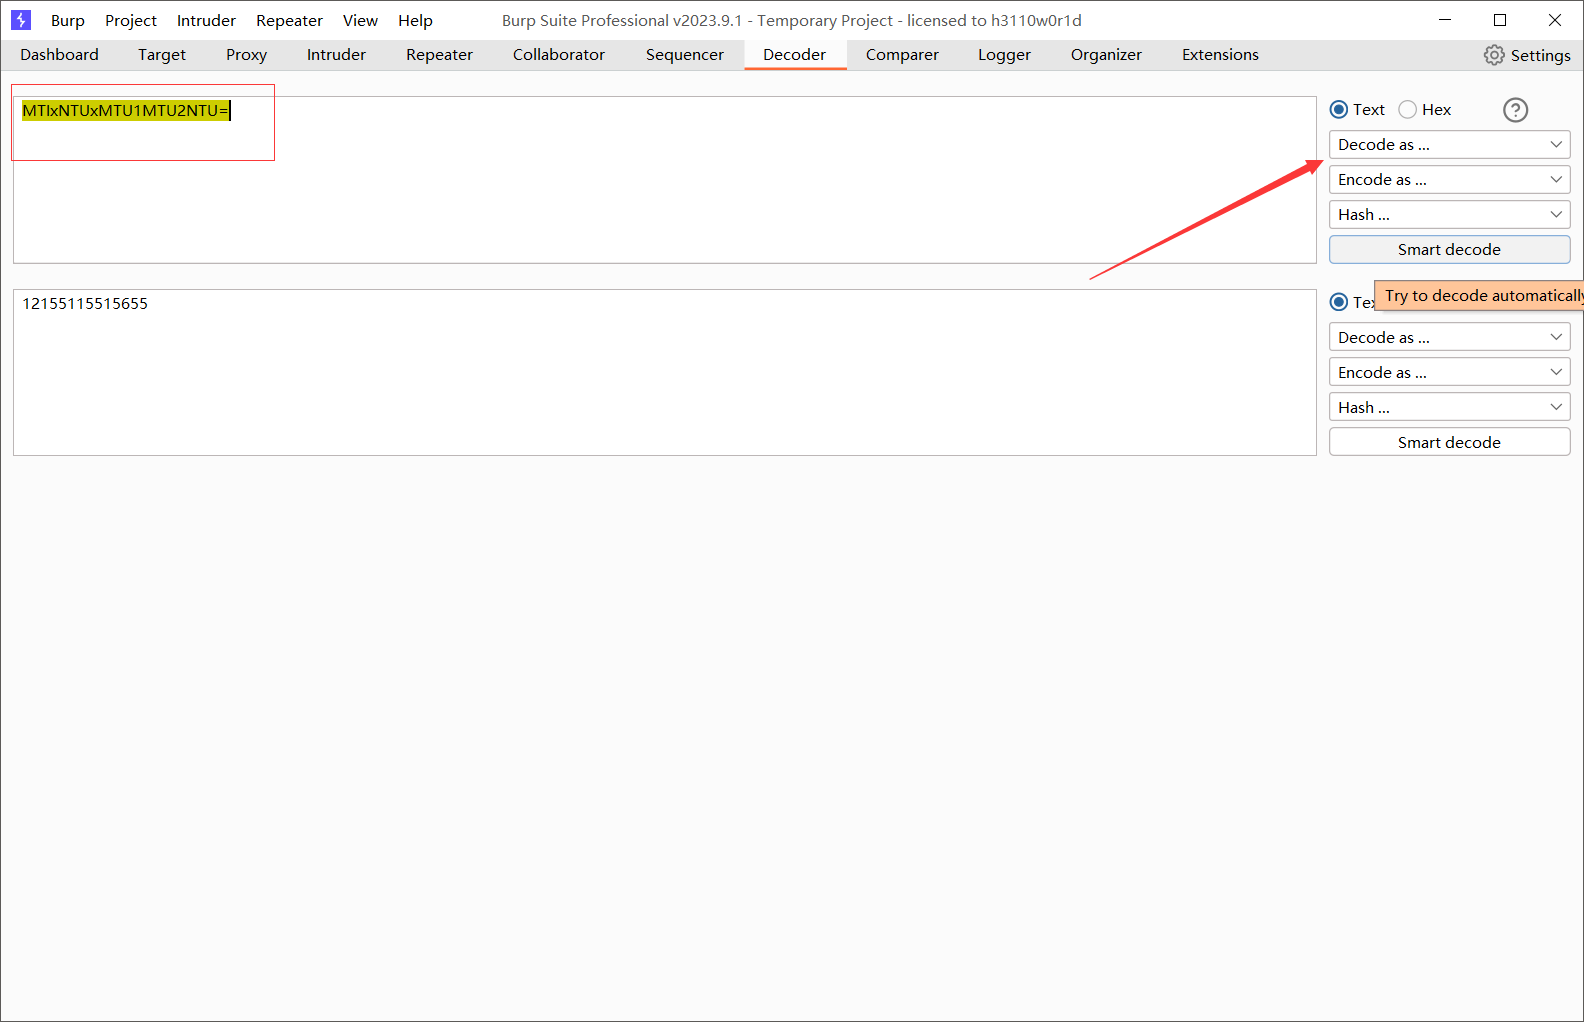Switch to the Intruder tool tab
The image size is (1584, 1022).
(x=336, y=55)
